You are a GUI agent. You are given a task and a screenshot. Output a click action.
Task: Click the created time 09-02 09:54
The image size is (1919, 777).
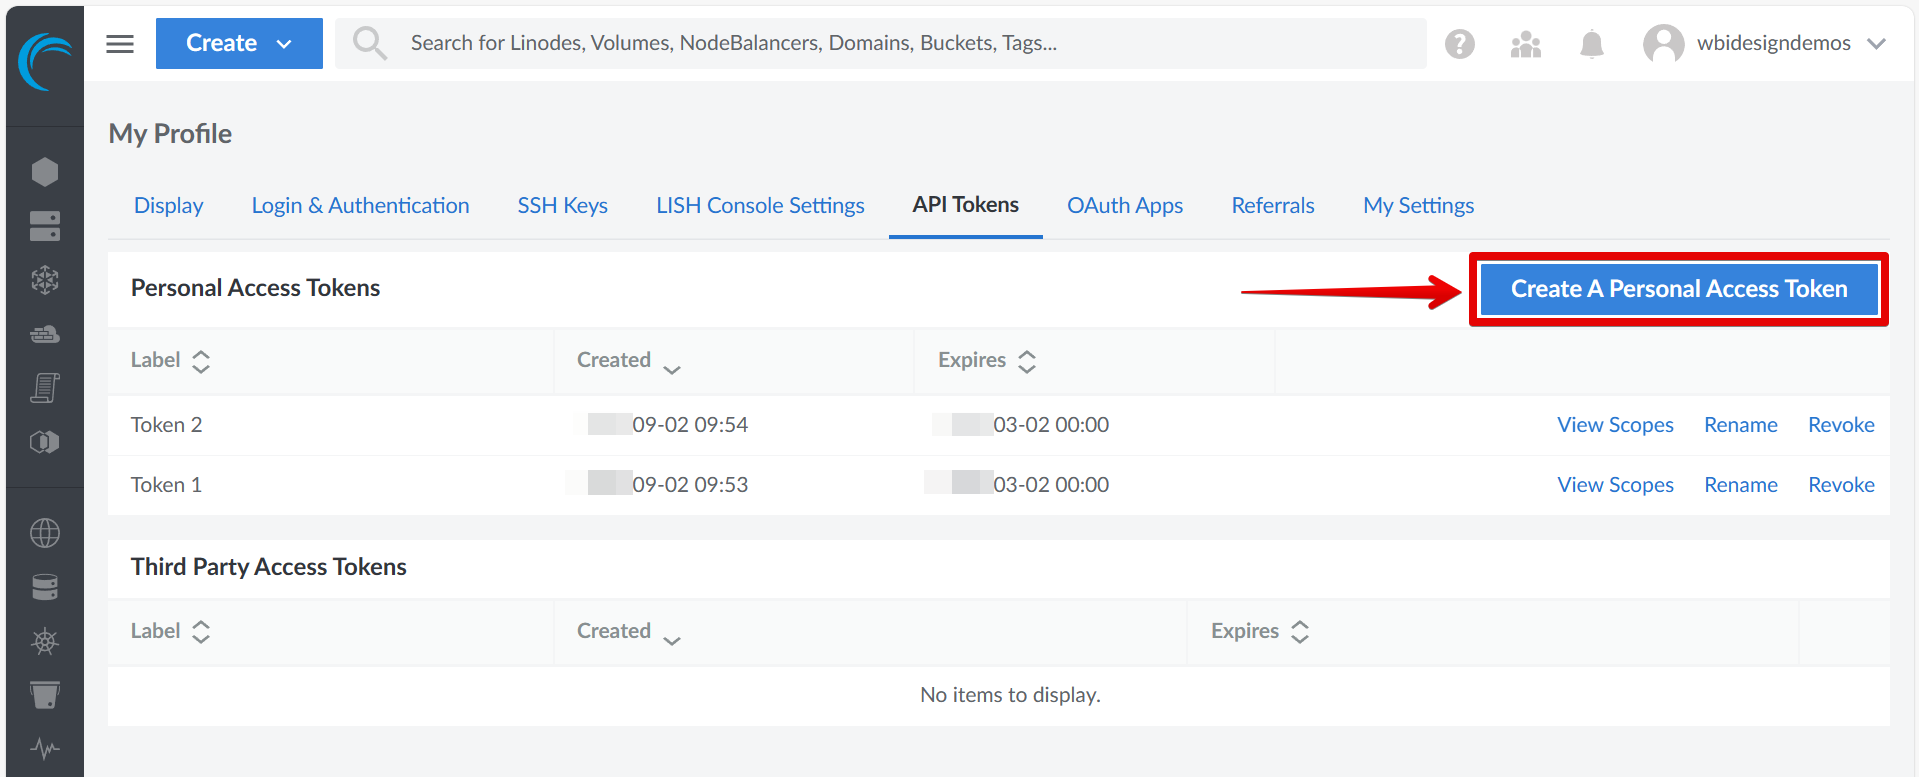point(690,425)
